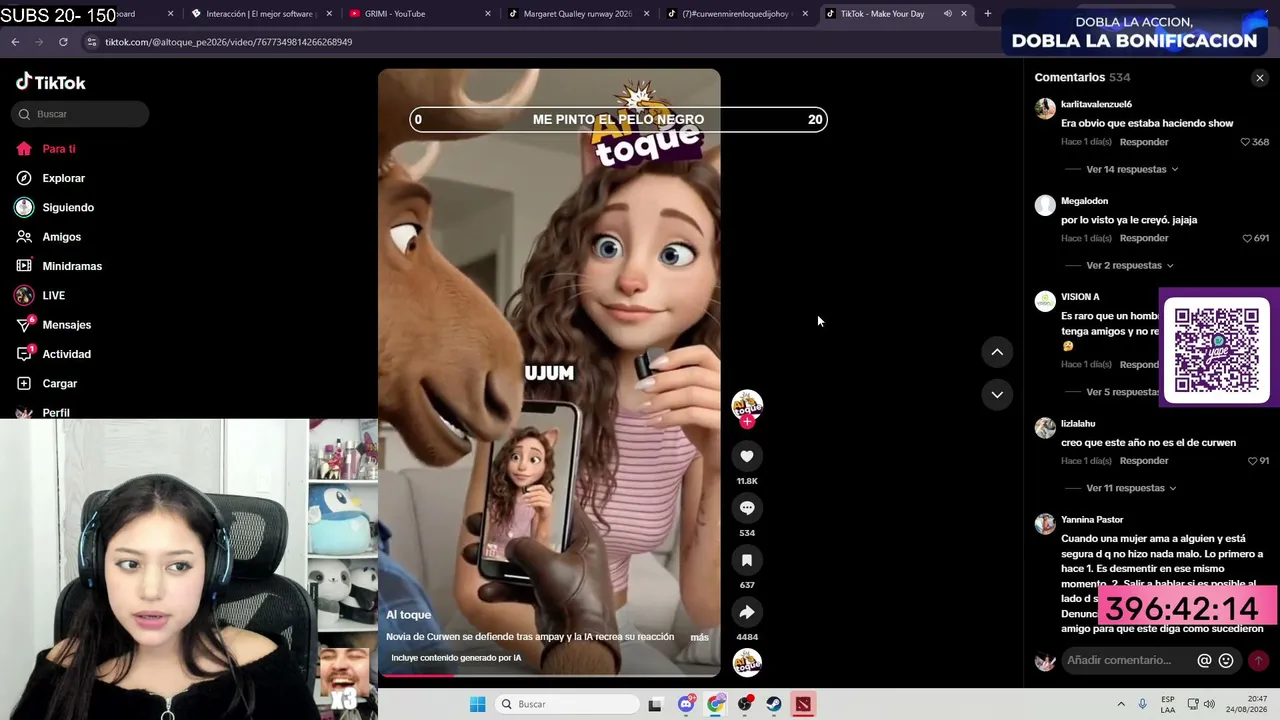1280x720 pixels.
Task: Like lizlalahu's comment
Action: 1251,461
